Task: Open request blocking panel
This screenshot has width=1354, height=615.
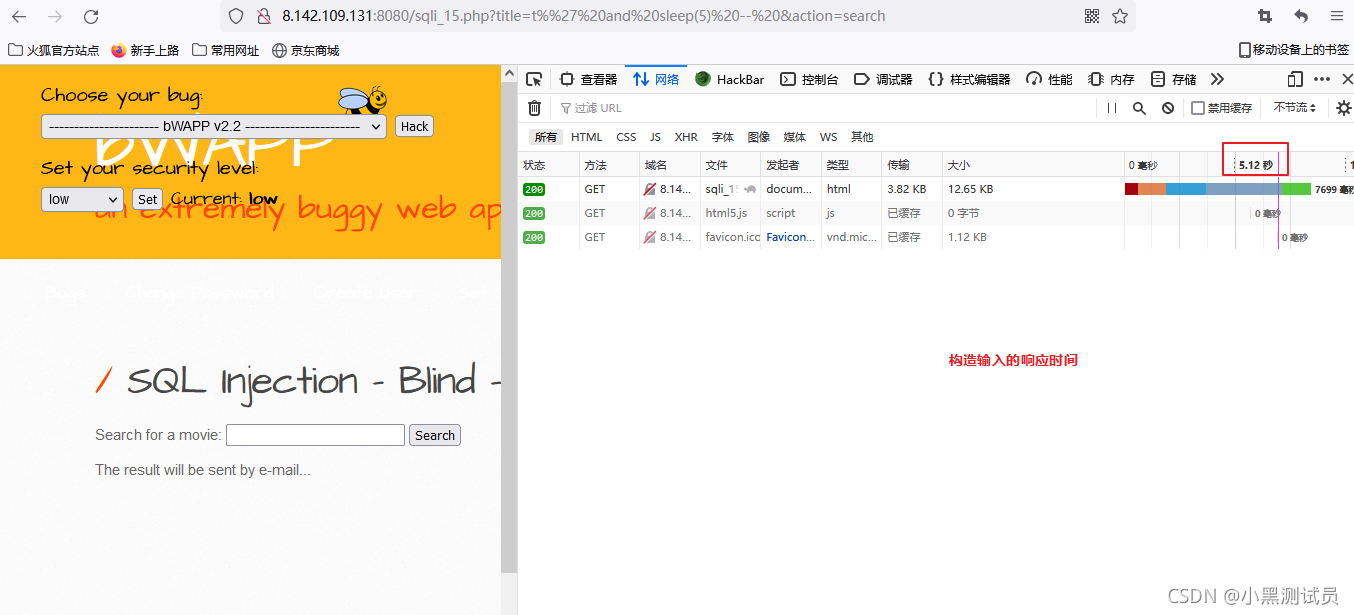Action: 1167,108
